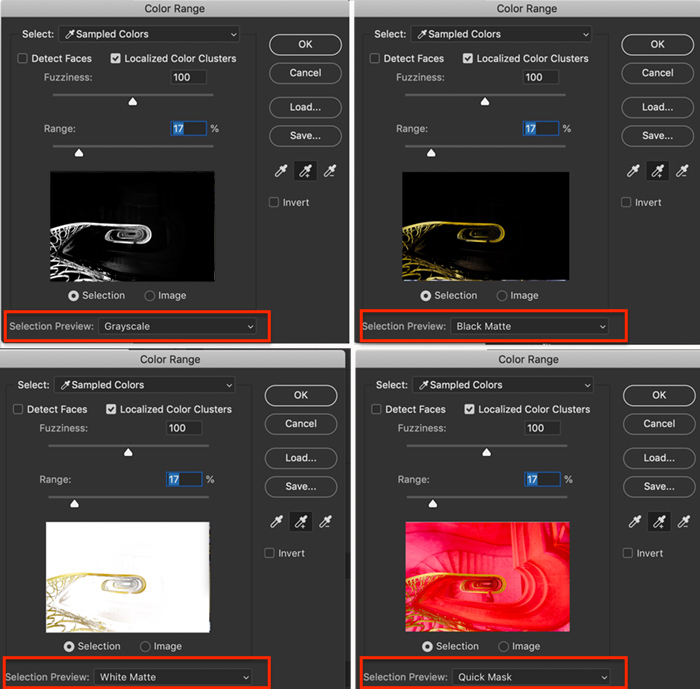Screen dimensions: 700x689
Task: Open Selection Preview dropdown showing Quick Mask
Action: (531, 677)
